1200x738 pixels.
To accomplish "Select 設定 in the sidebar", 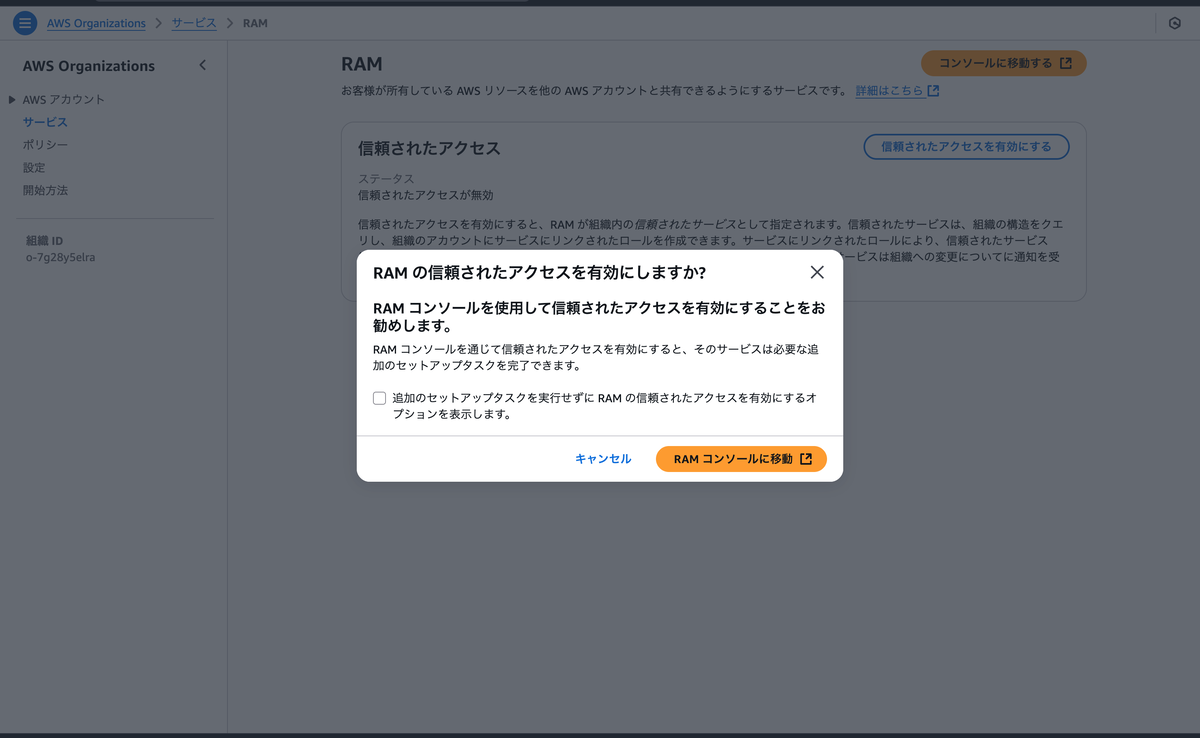I will [x=34, y=167].
